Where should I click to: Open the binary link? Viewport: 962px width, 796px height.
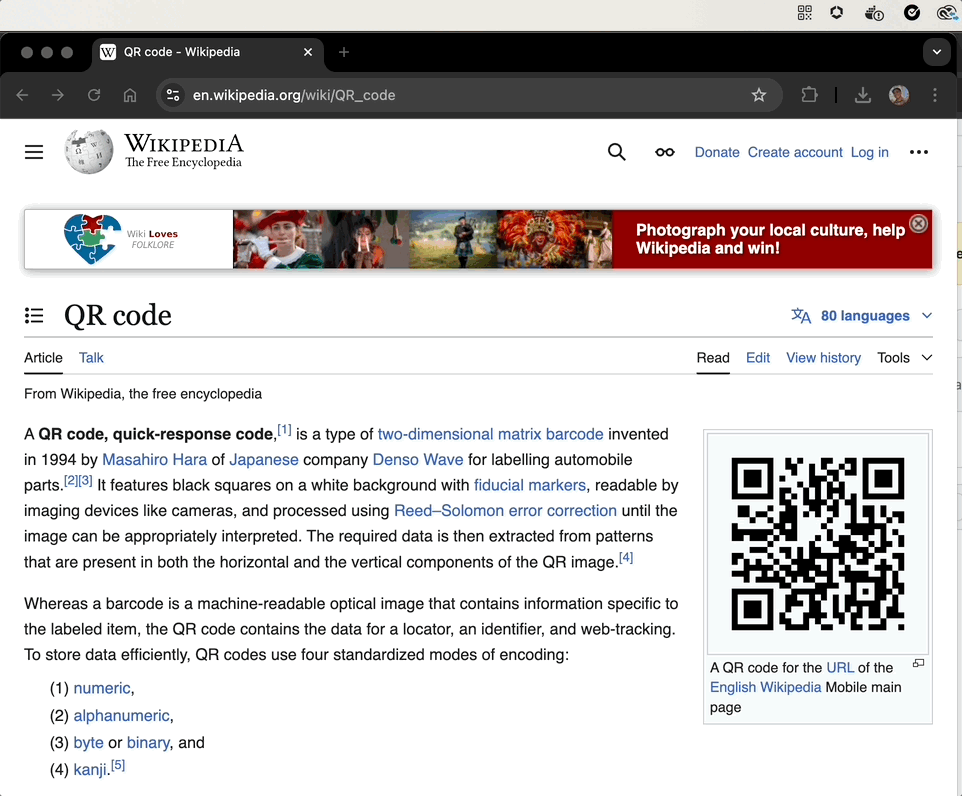(148, 743)
